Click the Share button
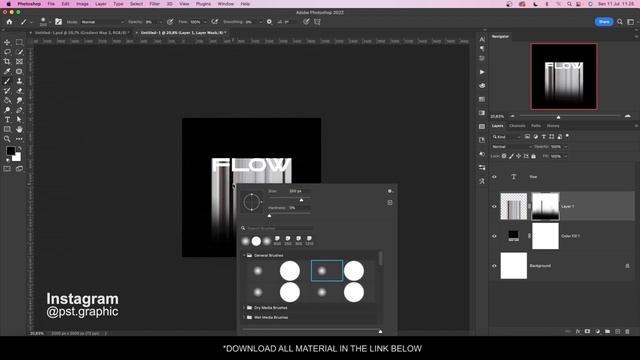The image size is (640, 360). click(604, 22)
